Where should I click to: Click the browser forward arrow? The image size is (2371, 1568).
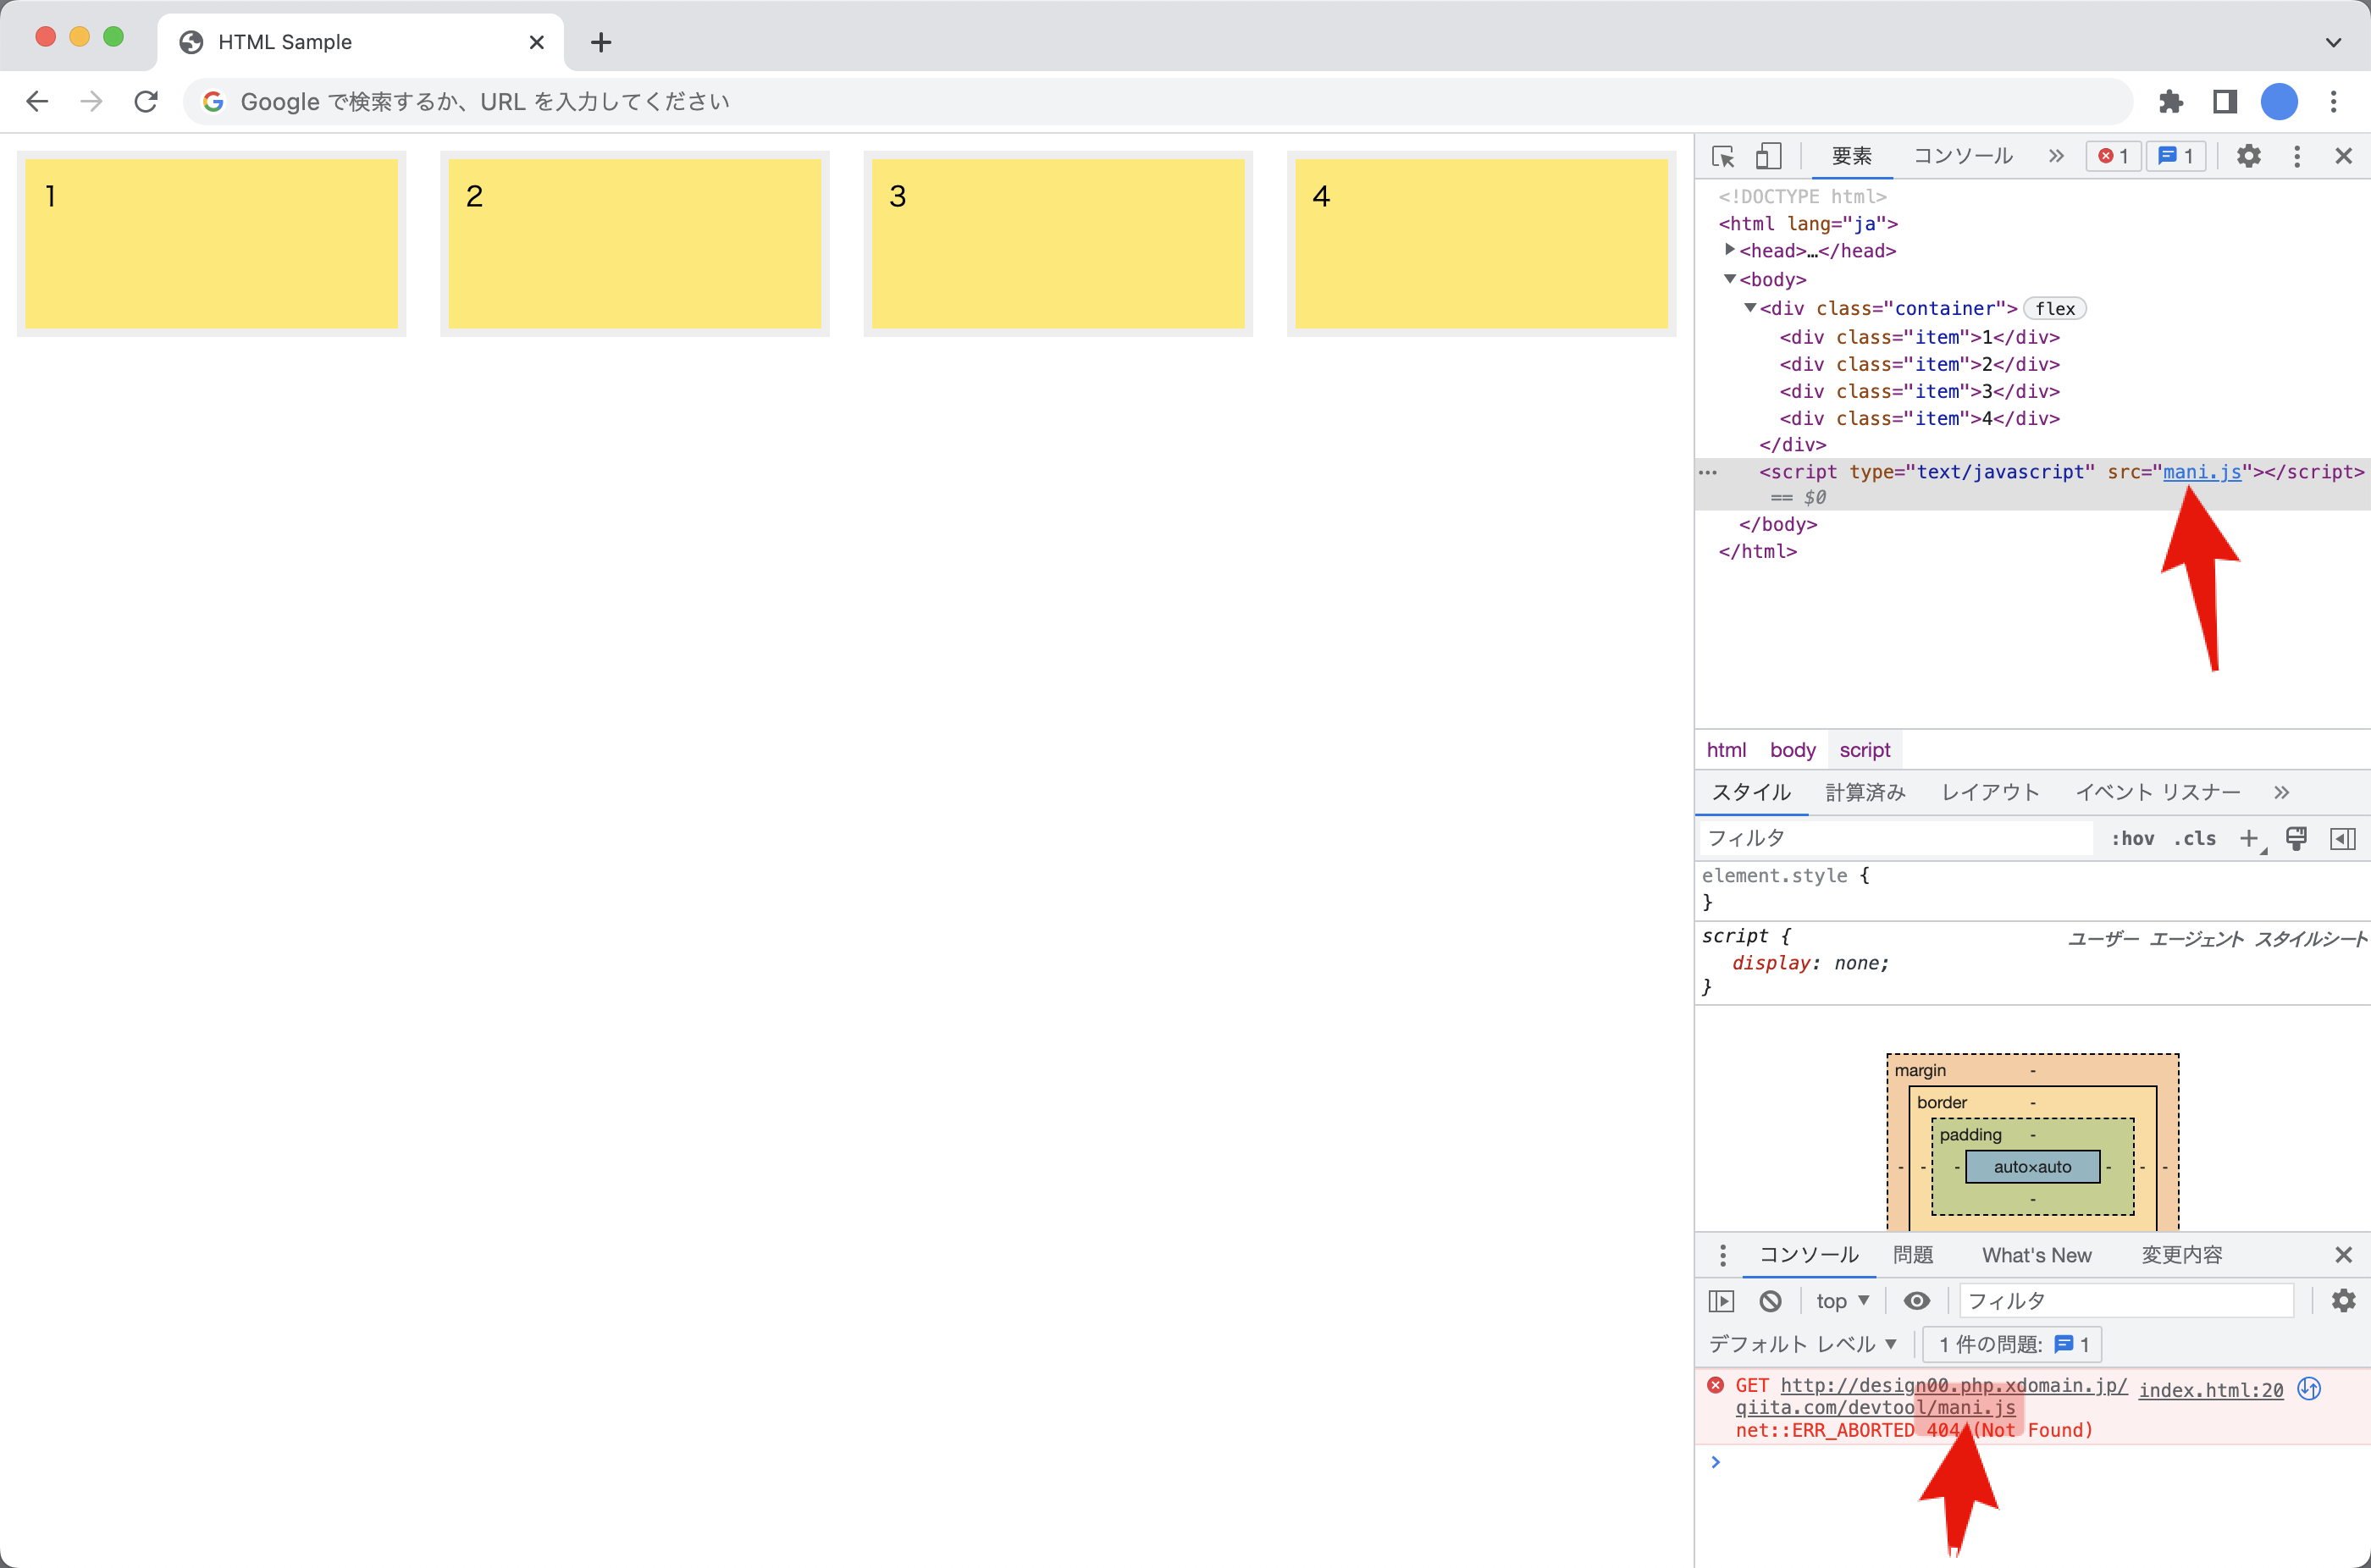[x=92, y=102]
